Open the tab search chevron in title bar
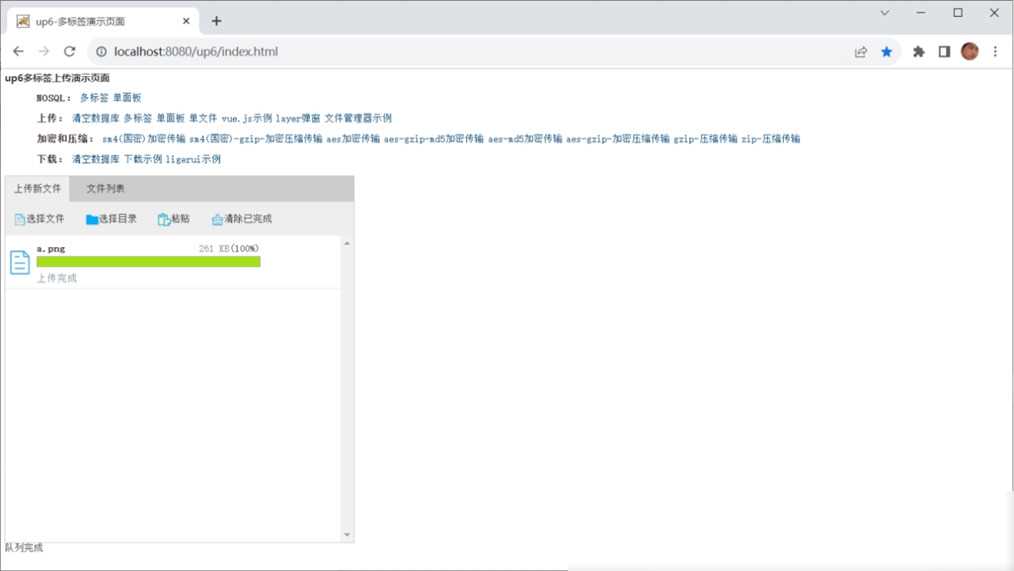This screenshot has height=571, width=1014. 885,12
